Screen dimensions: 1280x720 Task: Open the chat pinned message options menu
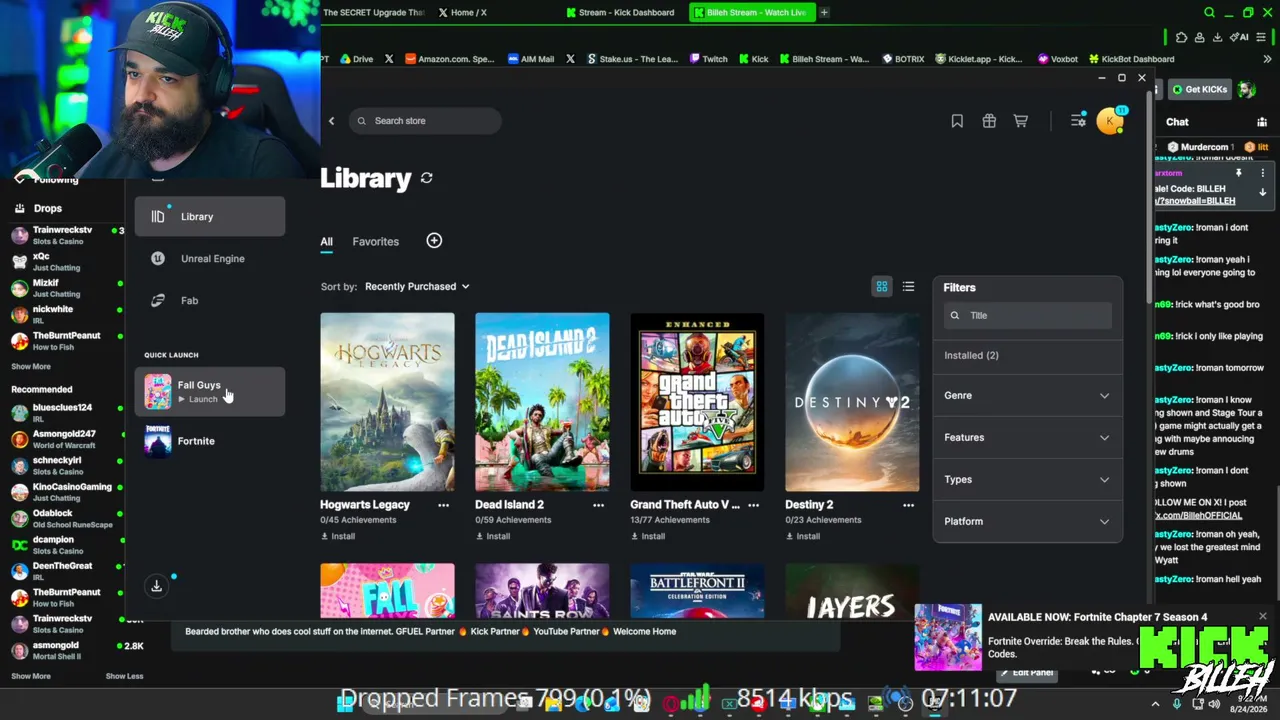click(1263, 173)
